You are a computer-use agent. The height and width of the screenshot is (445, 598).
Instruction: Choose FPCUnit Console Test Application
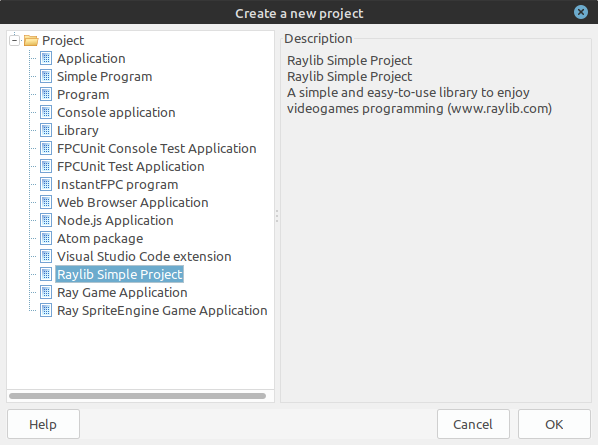(156, 148)
